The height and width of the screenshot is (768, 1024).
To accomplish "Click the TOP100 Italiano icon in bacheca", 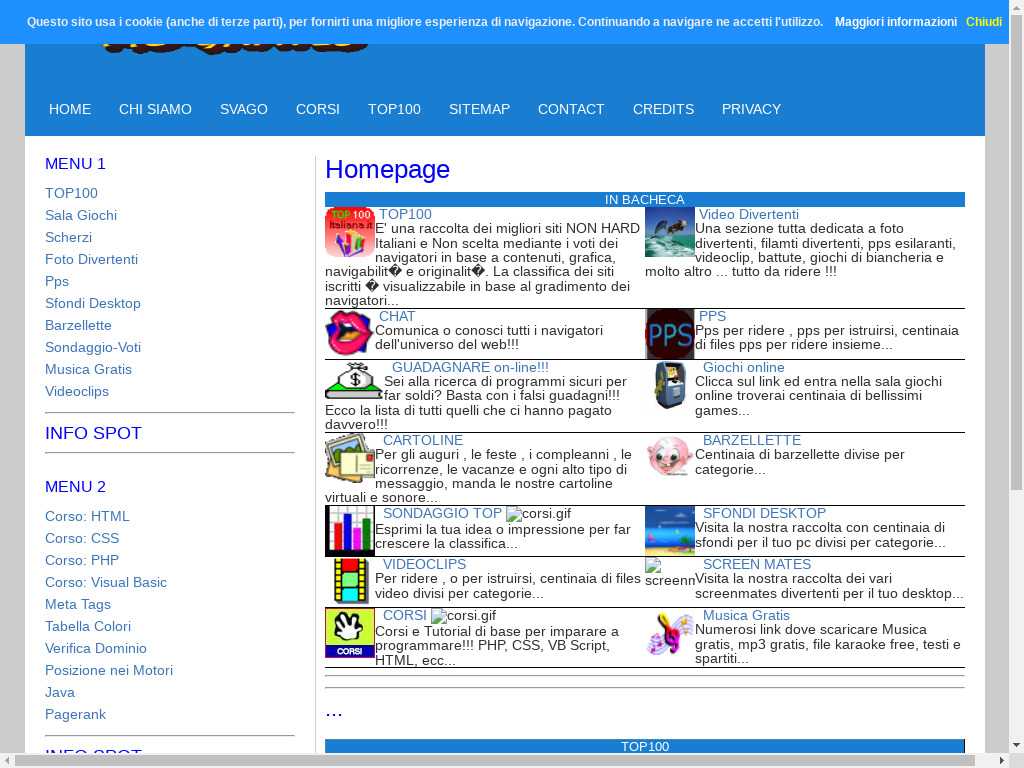I will 349,232.
